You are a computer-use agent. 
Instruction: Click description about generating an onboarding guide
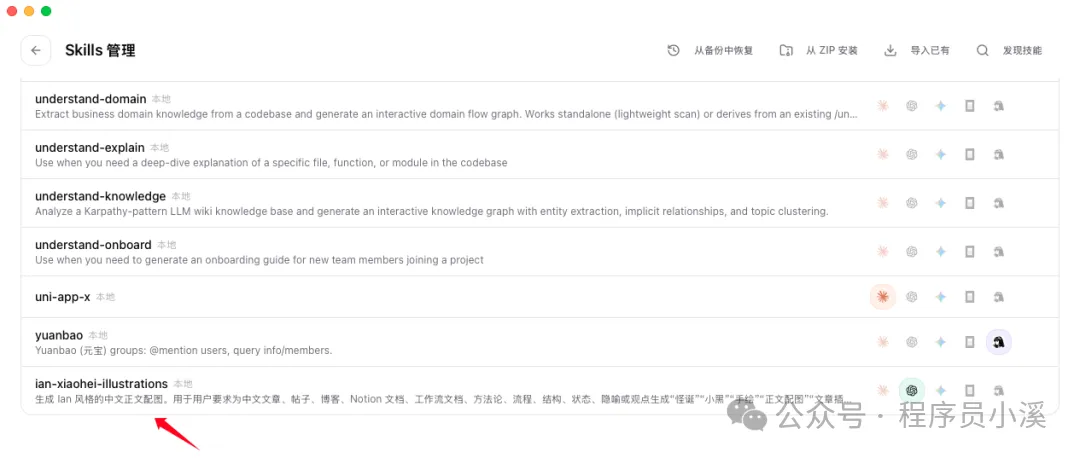click(260, 260)
